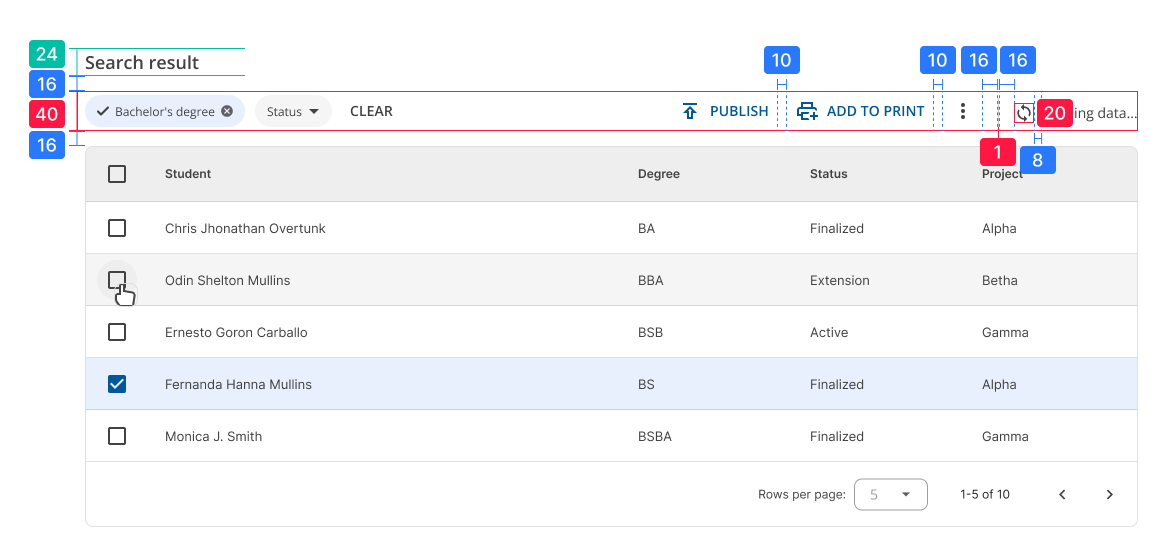Click the refresh sync icon

1024,112
